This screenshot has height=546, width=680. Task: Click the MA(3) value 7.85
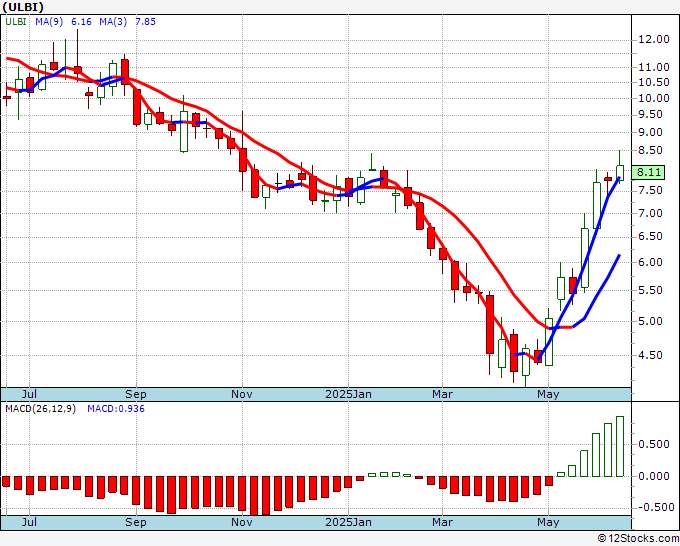[145, 22]
